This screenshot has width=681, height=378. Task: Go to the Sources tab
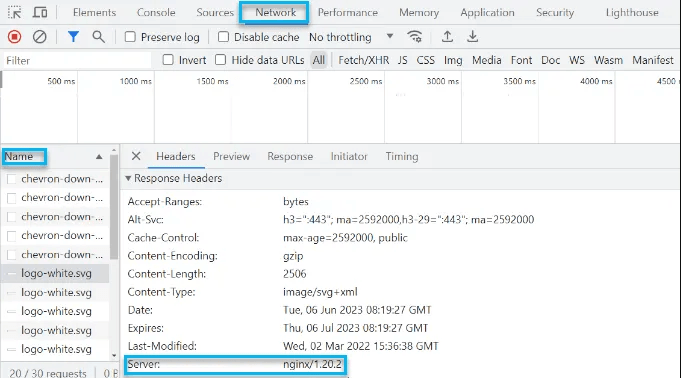point(215,13)
